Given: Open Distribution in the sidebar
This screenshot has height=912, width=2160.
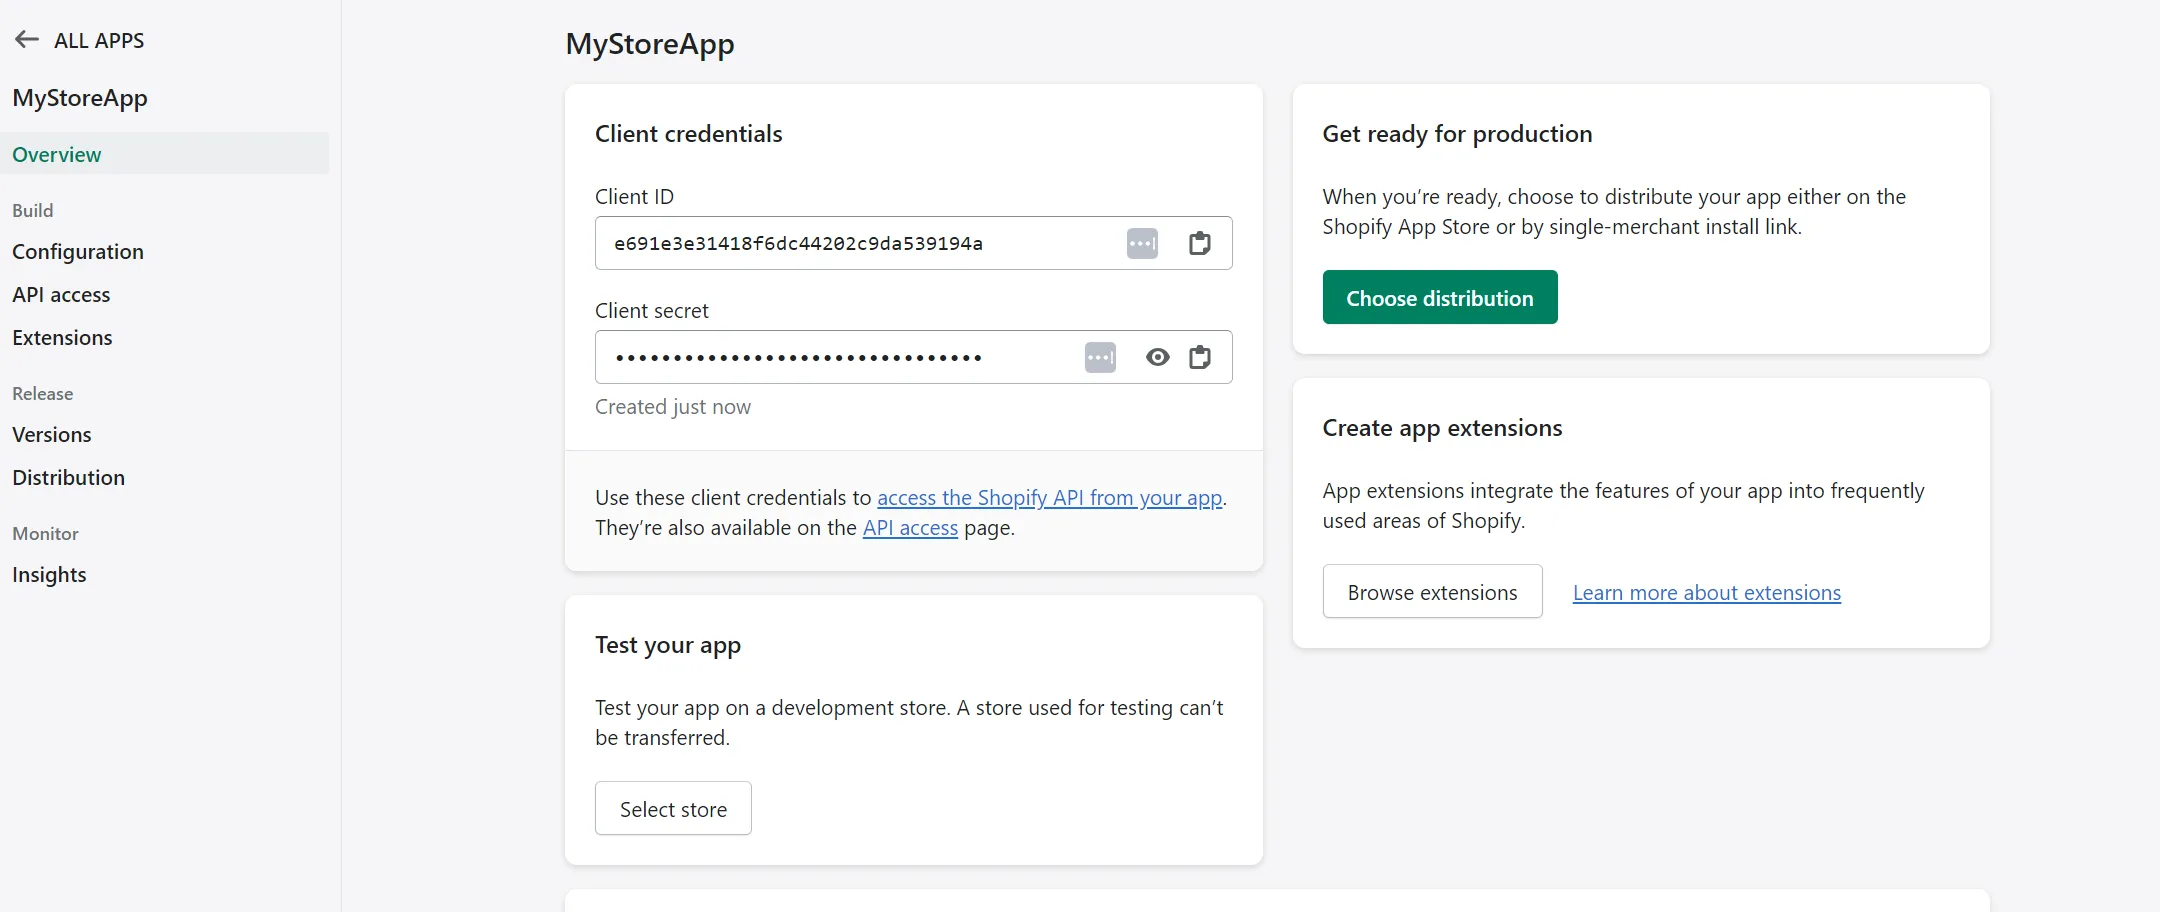Looking at the screenshot, I should pyautogui.click(x=68, y=478).
